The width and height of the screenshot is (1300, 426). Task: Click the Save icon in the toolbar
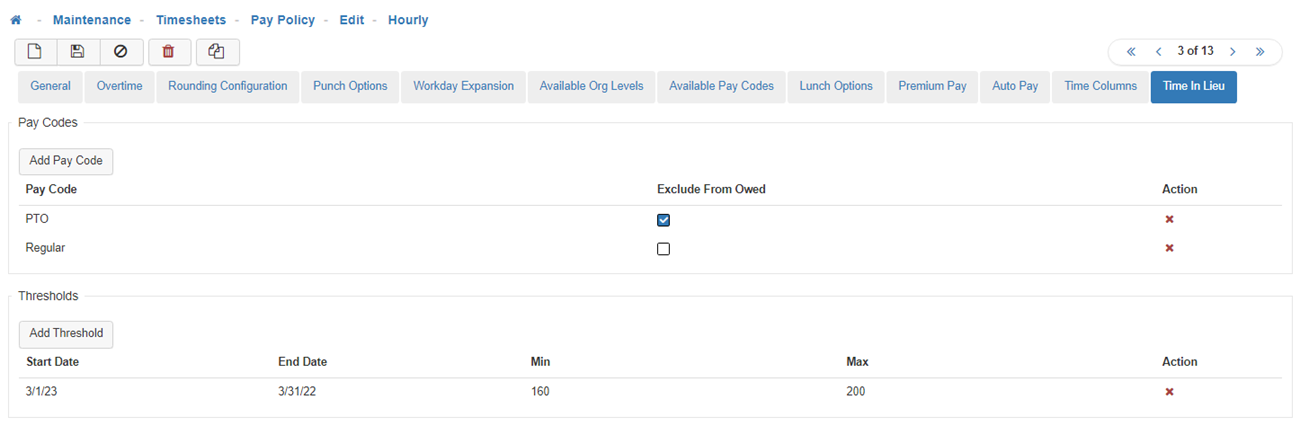click(78, 52)
